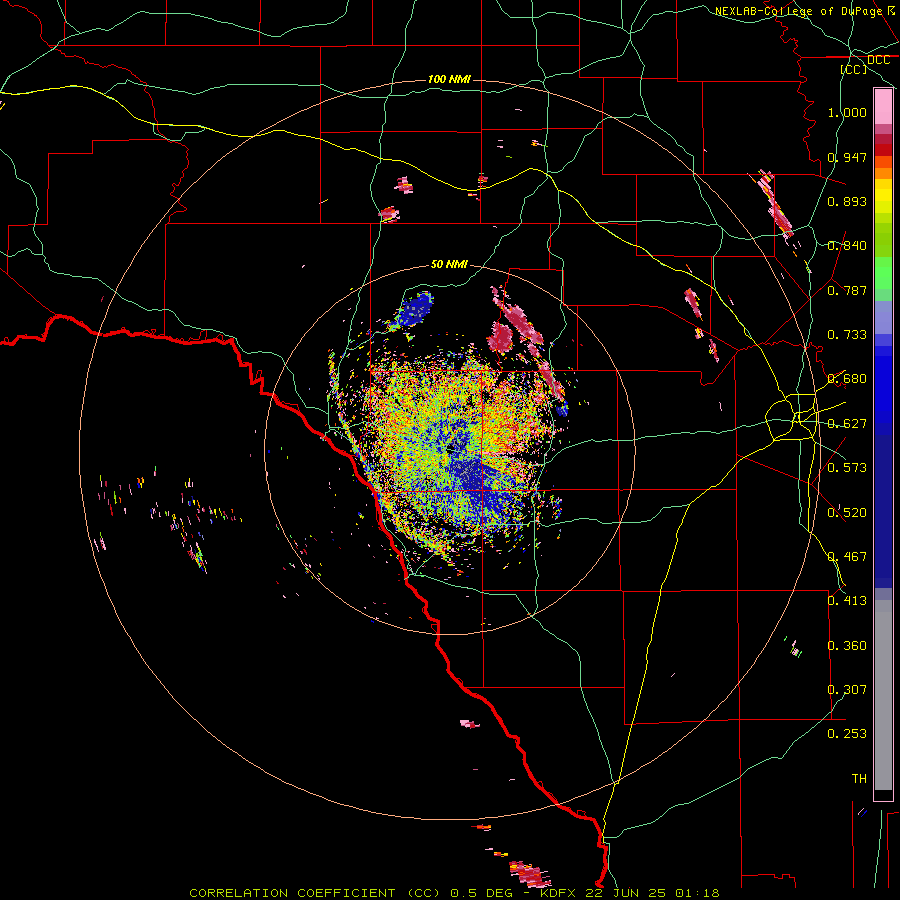Click the 0.573 scale value
900x900 pixels.
847,468
